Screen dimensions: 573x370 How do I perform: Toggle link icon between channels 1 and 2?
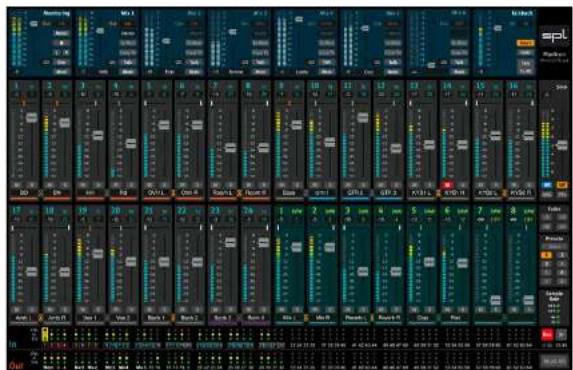pyautogui.click(x=41, y=193)
